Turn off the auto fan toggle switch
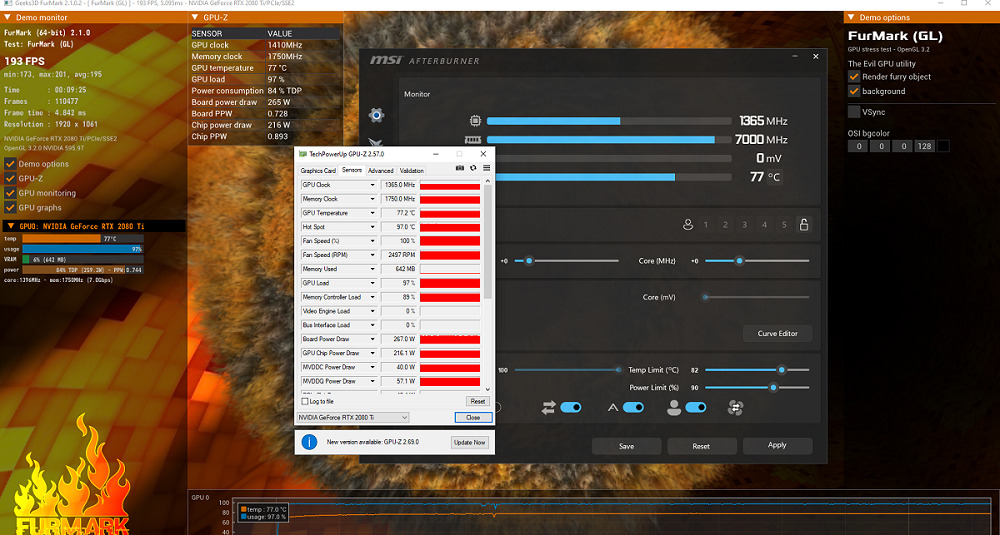This screenshot has width=1000, height=535. (x=633, y=407)
